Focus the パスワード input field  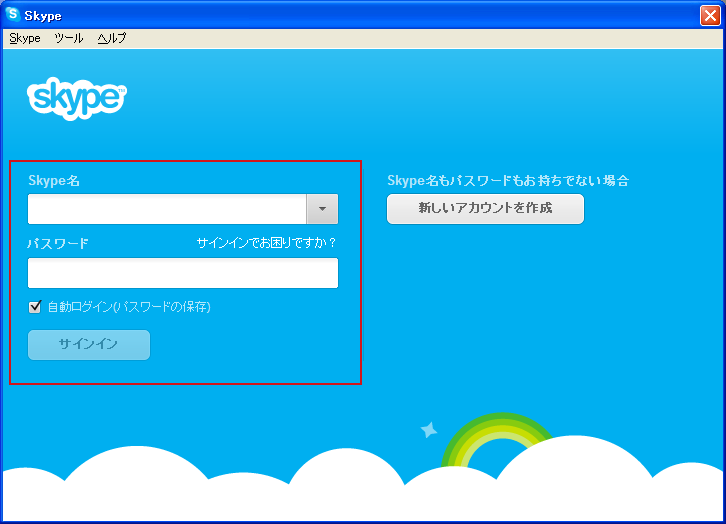point(183,273)
